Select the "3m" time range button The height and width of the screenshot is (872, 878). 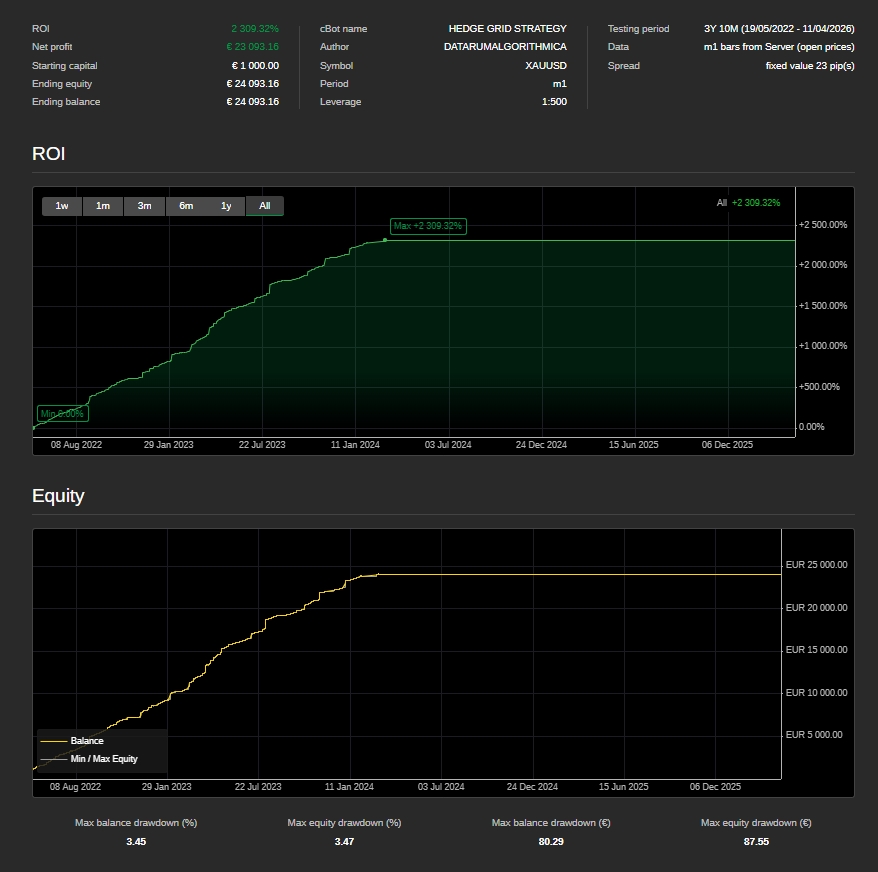click(143, 206)
